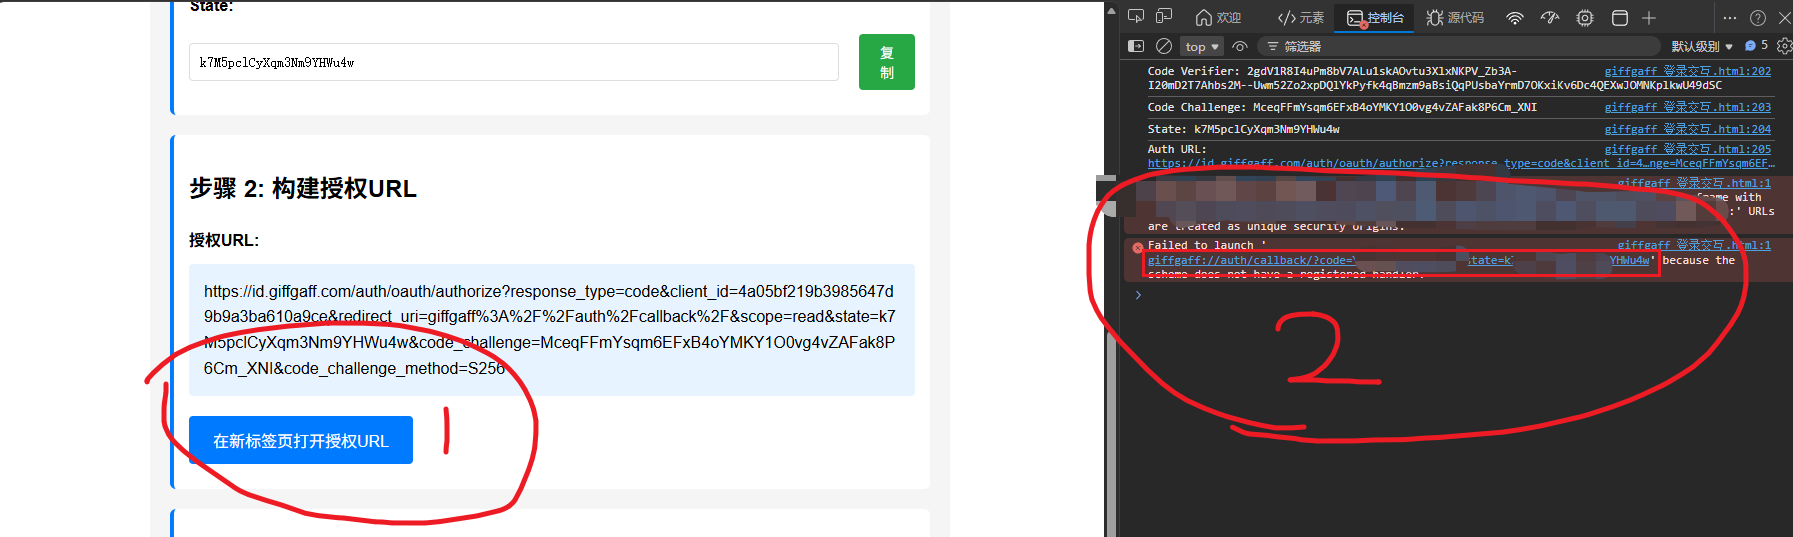Expand the top context dropdown

(1202, 46)
